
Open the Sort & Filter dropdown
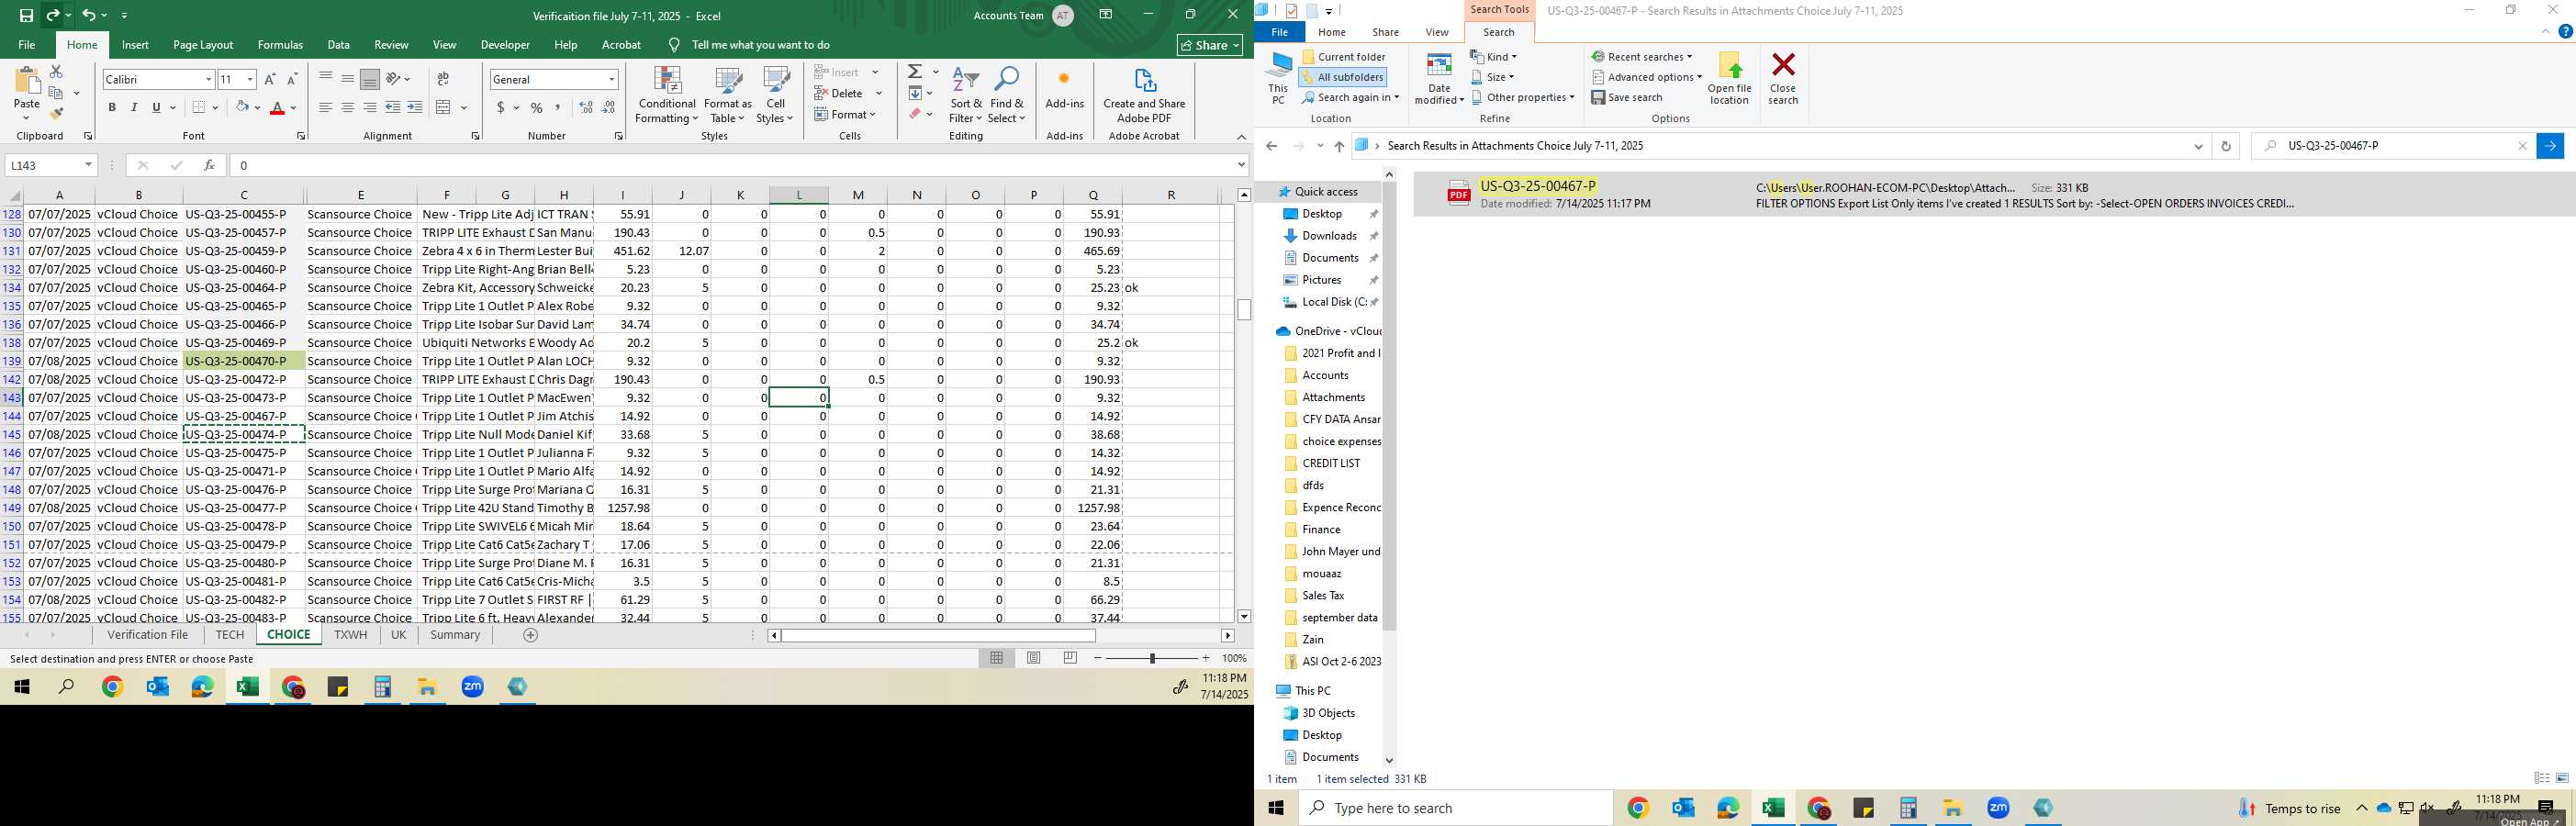(966, 96)
